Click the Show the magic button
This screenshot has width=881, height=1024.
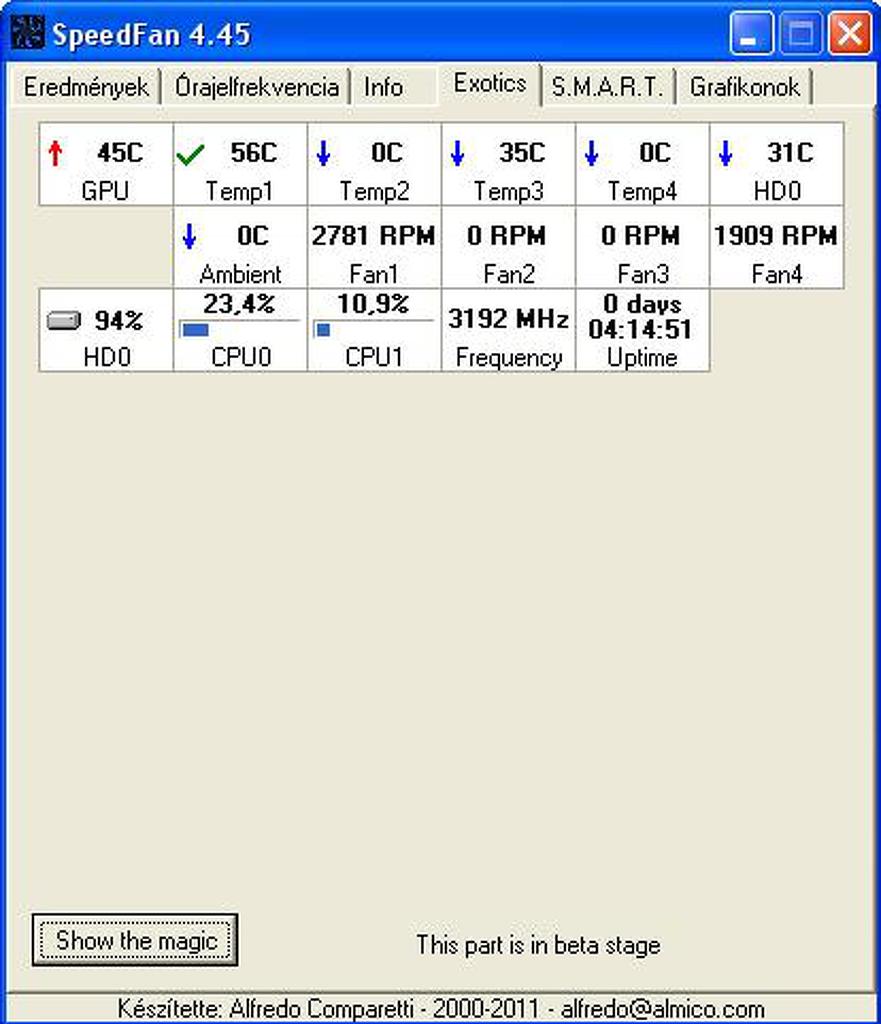click(135, 940)
